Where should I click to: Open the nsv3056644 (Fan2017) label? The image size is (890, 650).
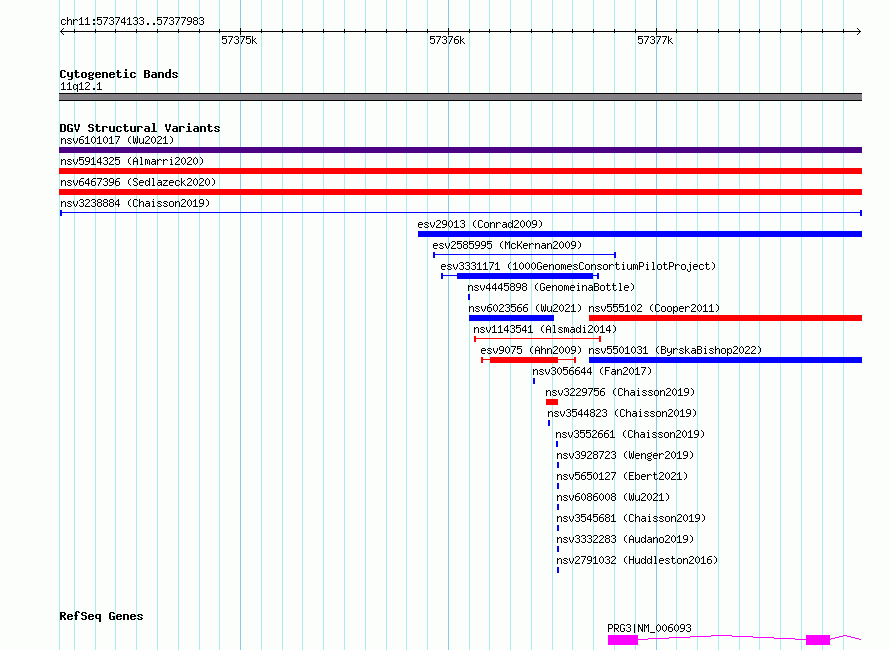592,371
